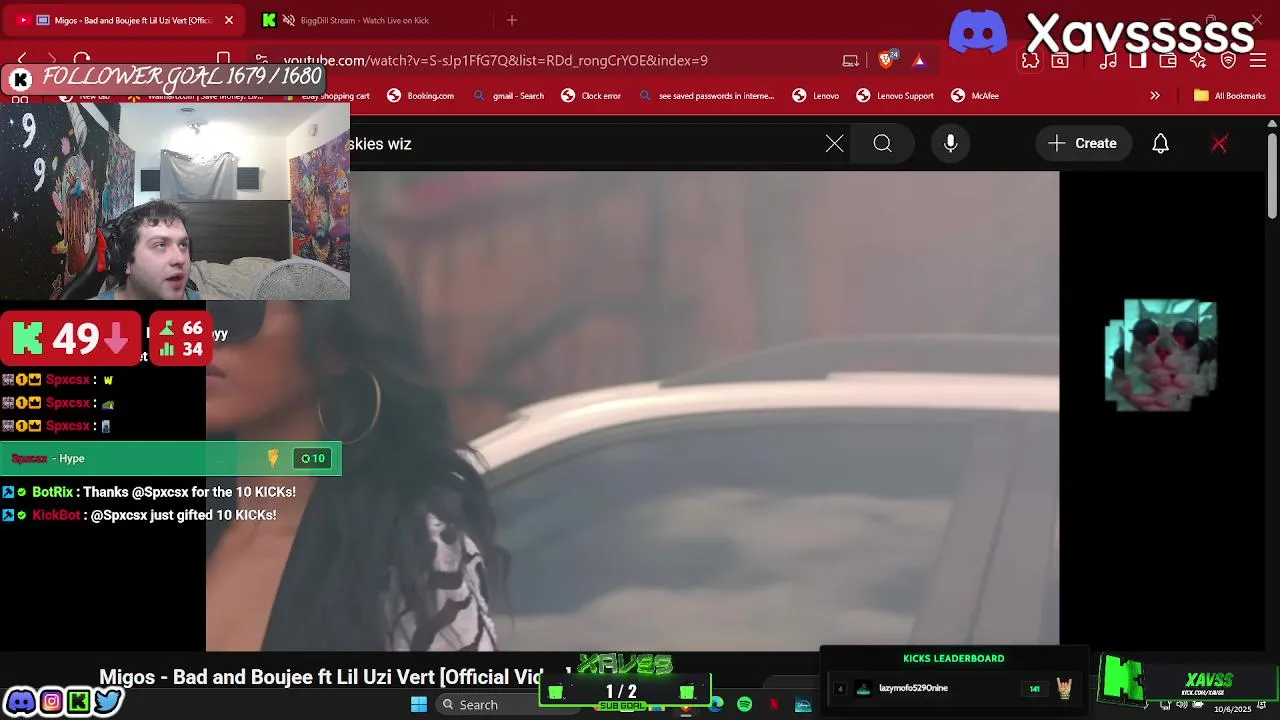Image resolution: width=1280 pixels, height=720 pixels.
Task: Click the floating cat picture thumbnail
Action: pyautogui.click(x=1161, y=355)
